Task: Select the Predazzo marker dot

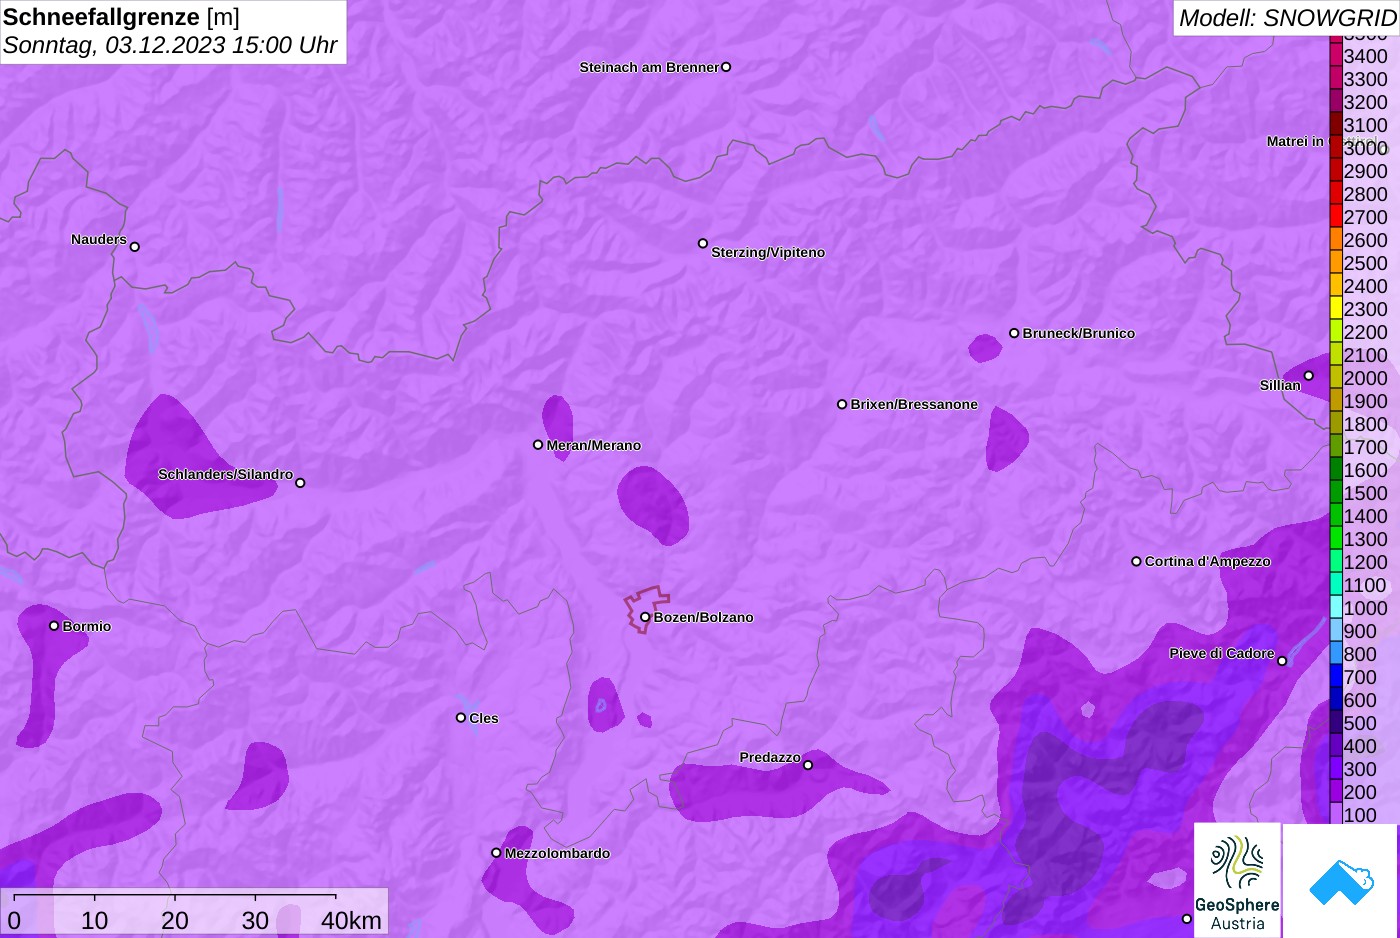Action: 808,765
